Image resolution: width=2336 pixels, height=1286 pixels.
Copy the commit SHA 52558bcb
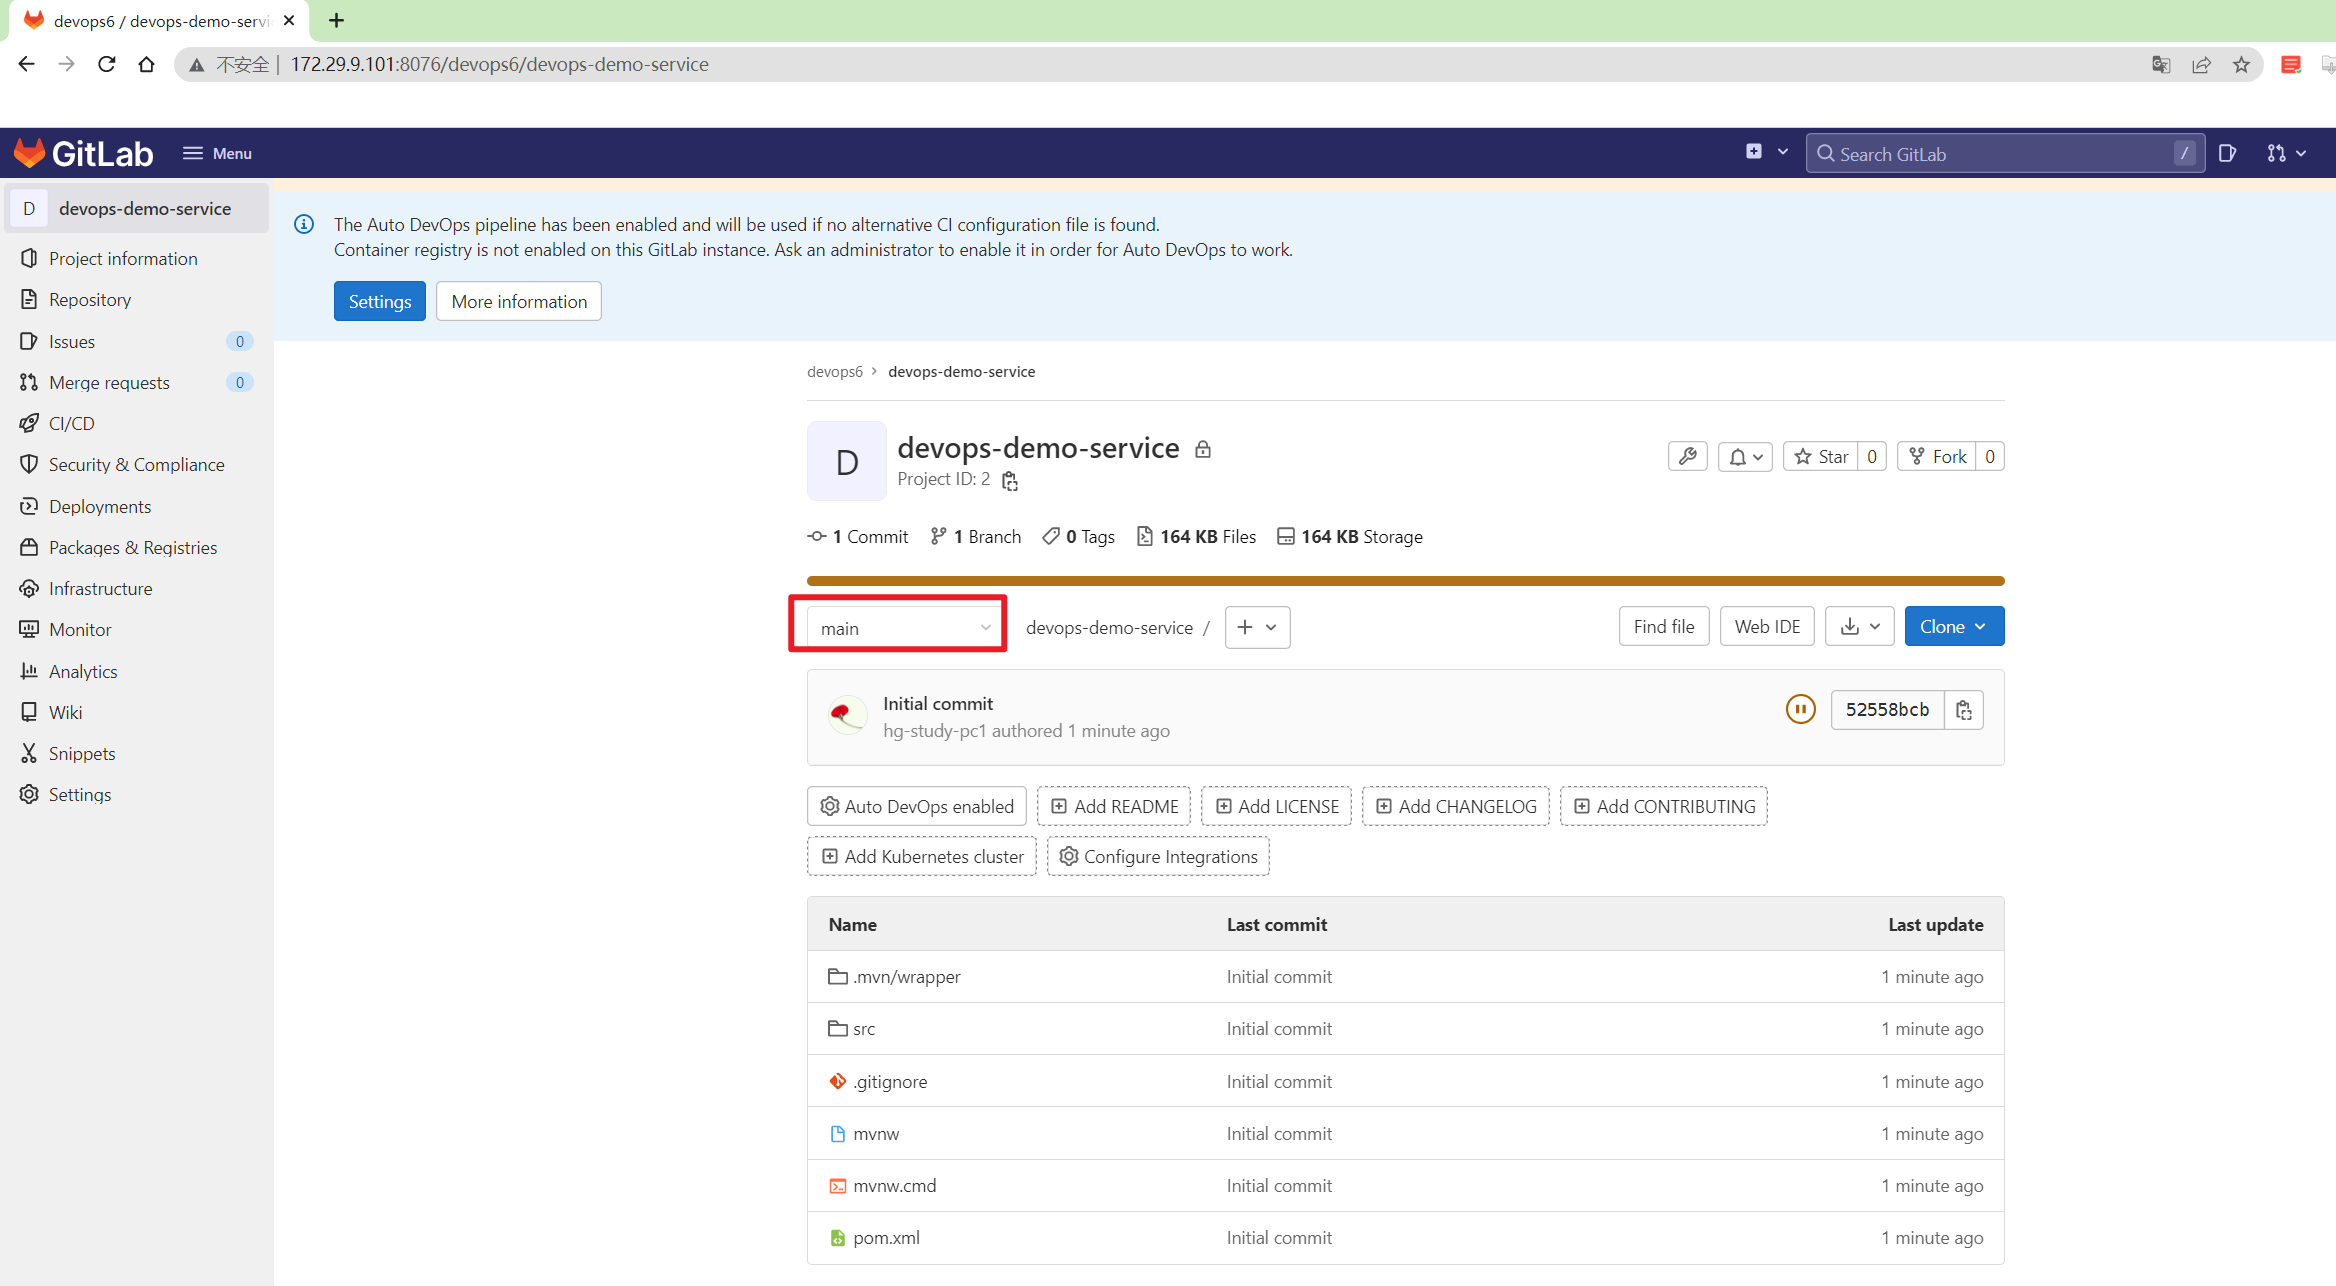click(x=1964, y=710)
